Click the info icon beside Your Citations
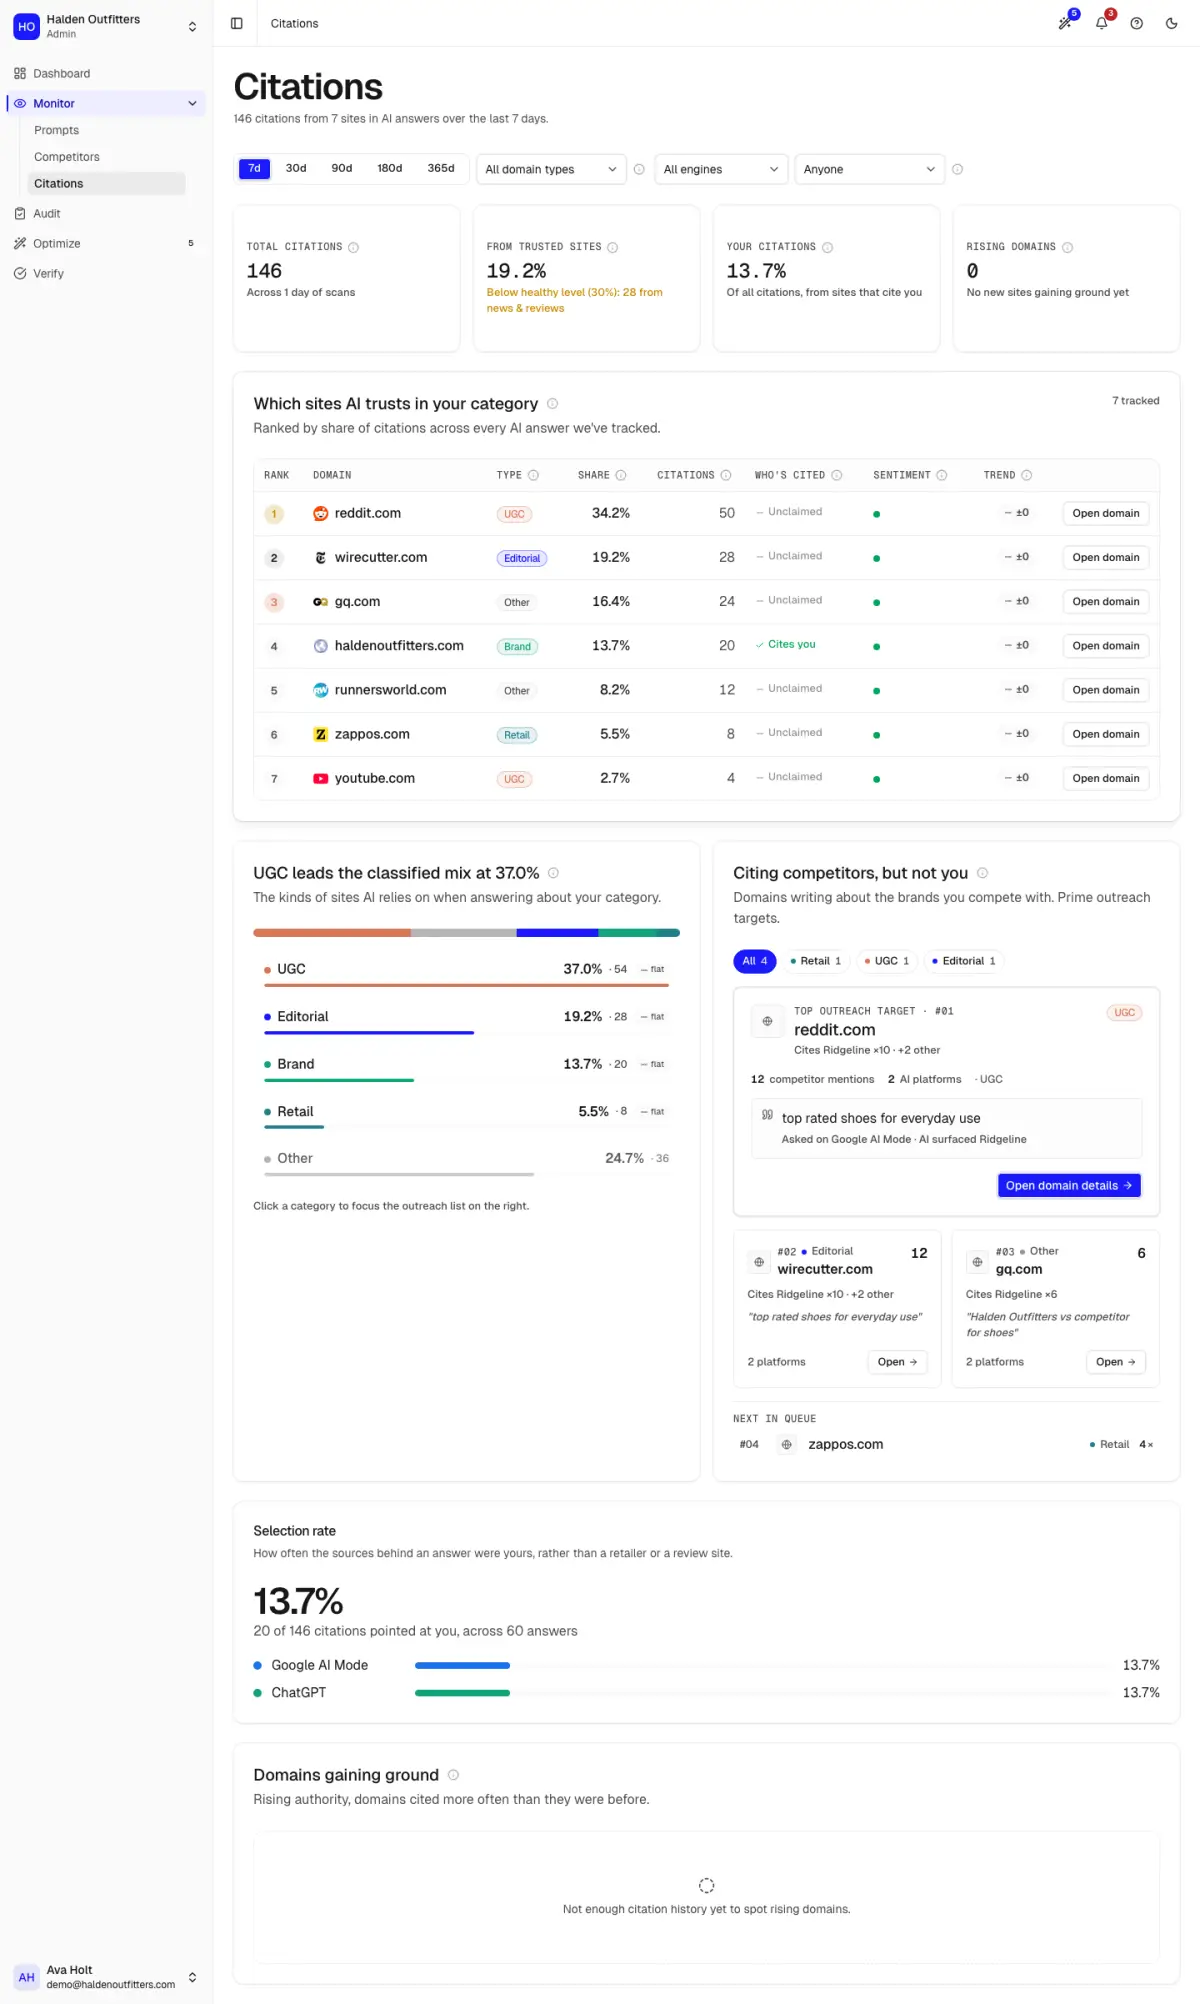The width and height of the screenshot is (1200, 2004). [827, 247]
